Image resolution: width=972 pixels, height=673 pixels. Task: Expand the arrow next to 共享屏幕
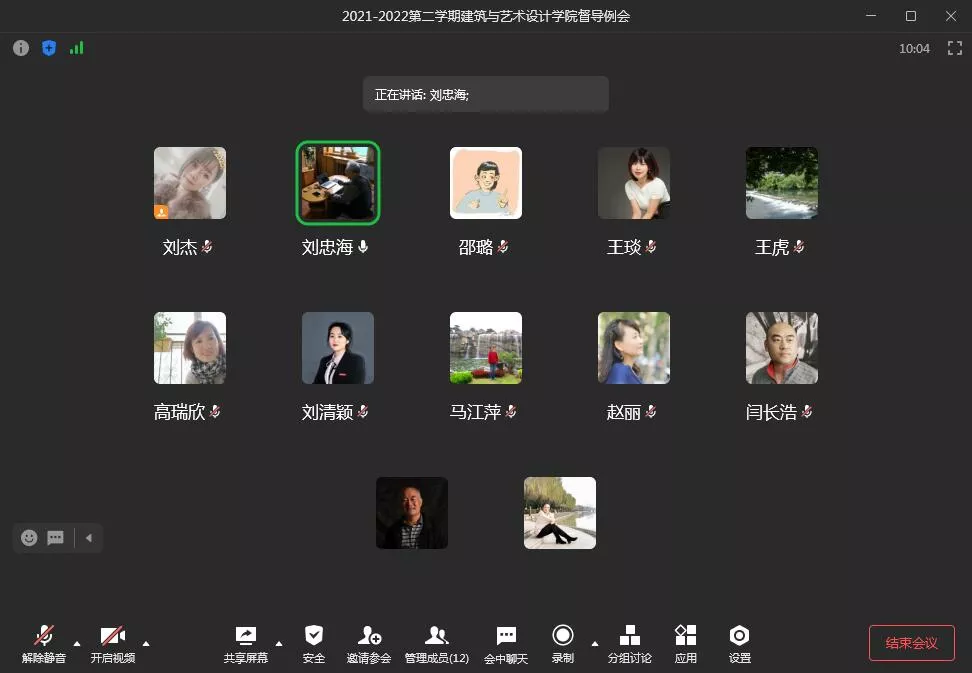(279, 643)
